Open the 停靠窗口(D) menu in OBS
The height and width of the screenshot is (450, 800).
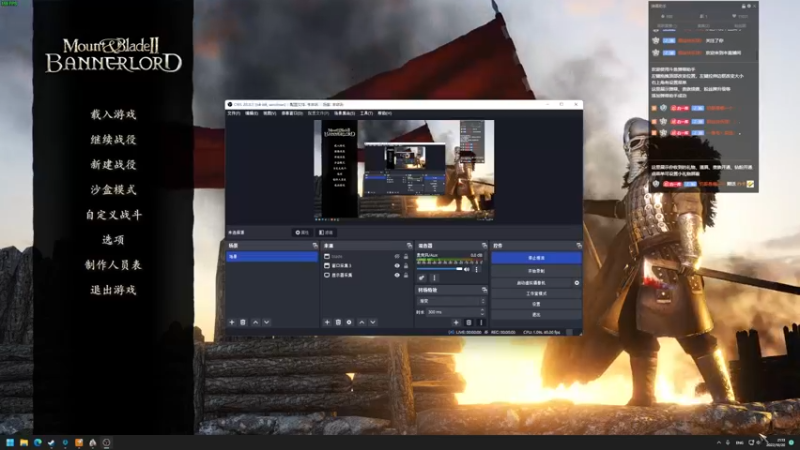click(x=292, y=113)
